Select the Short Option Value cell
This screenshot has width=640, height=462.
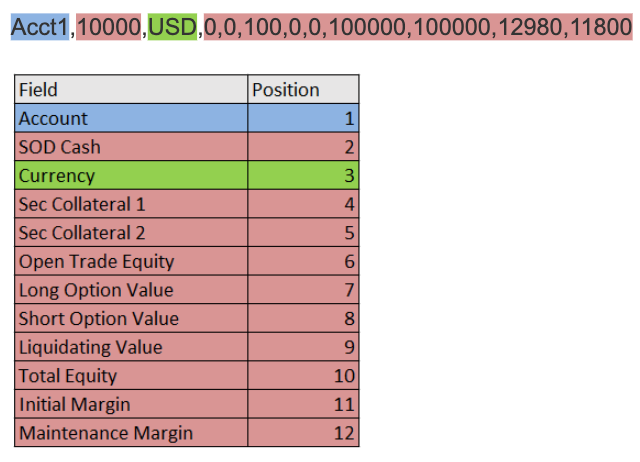(x=131, y=318)
